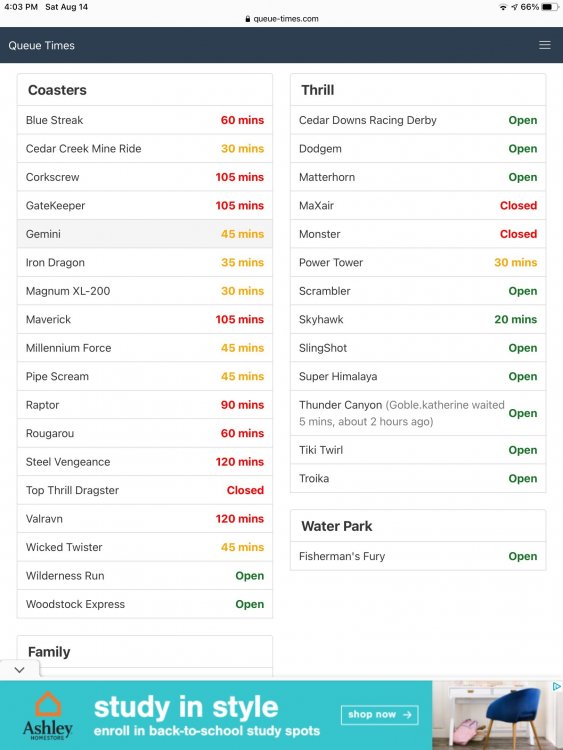Screen dimensions: 563x750
Task: Click the shop now button
Action: click(380, 715)
